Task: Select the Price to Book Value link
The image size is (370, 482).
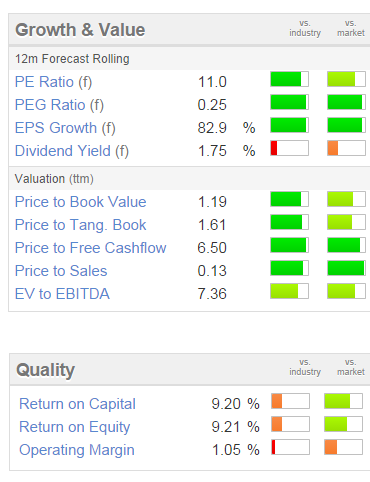Action: [x=80, y=202]
